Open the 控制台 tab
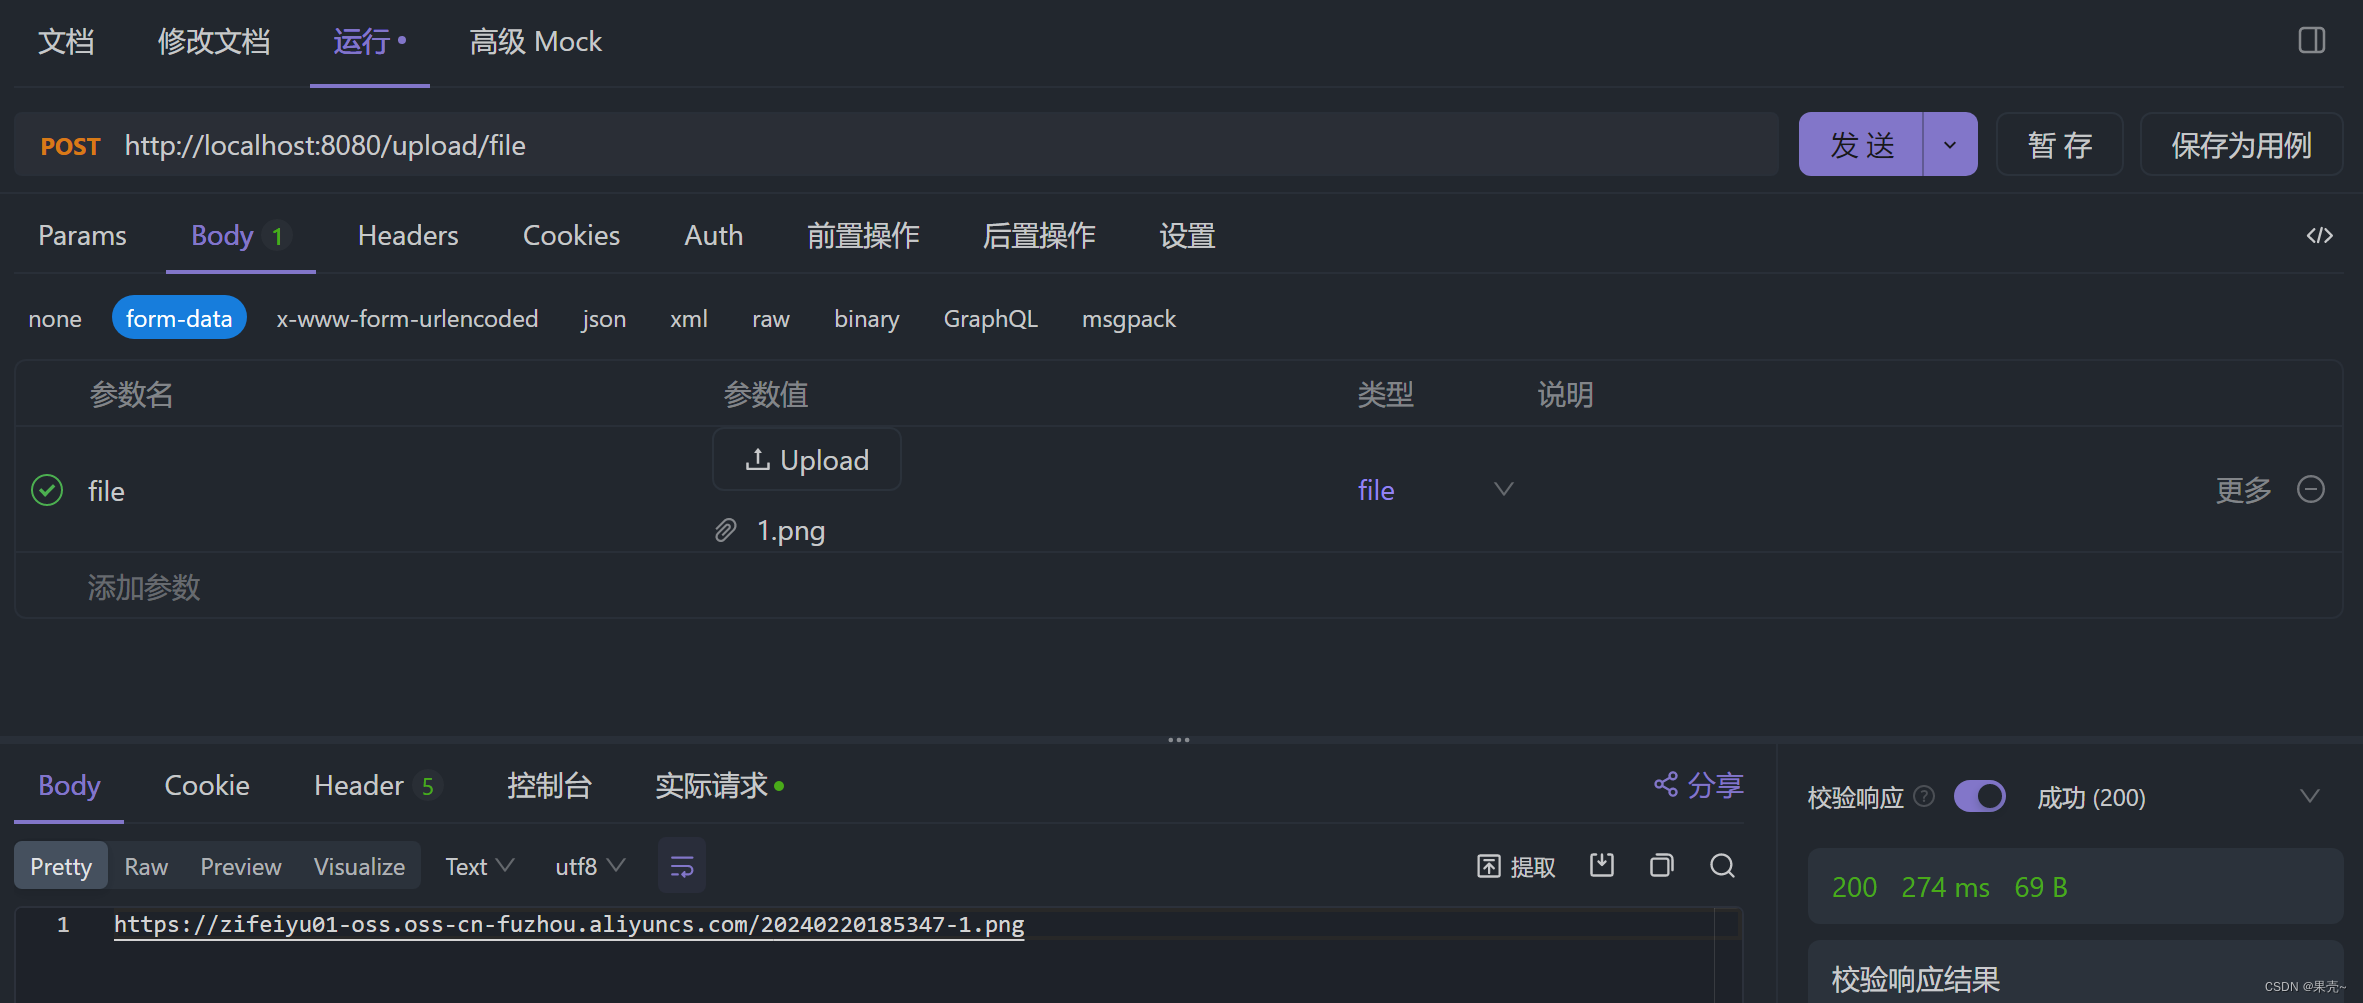 [x=549, y=785]
